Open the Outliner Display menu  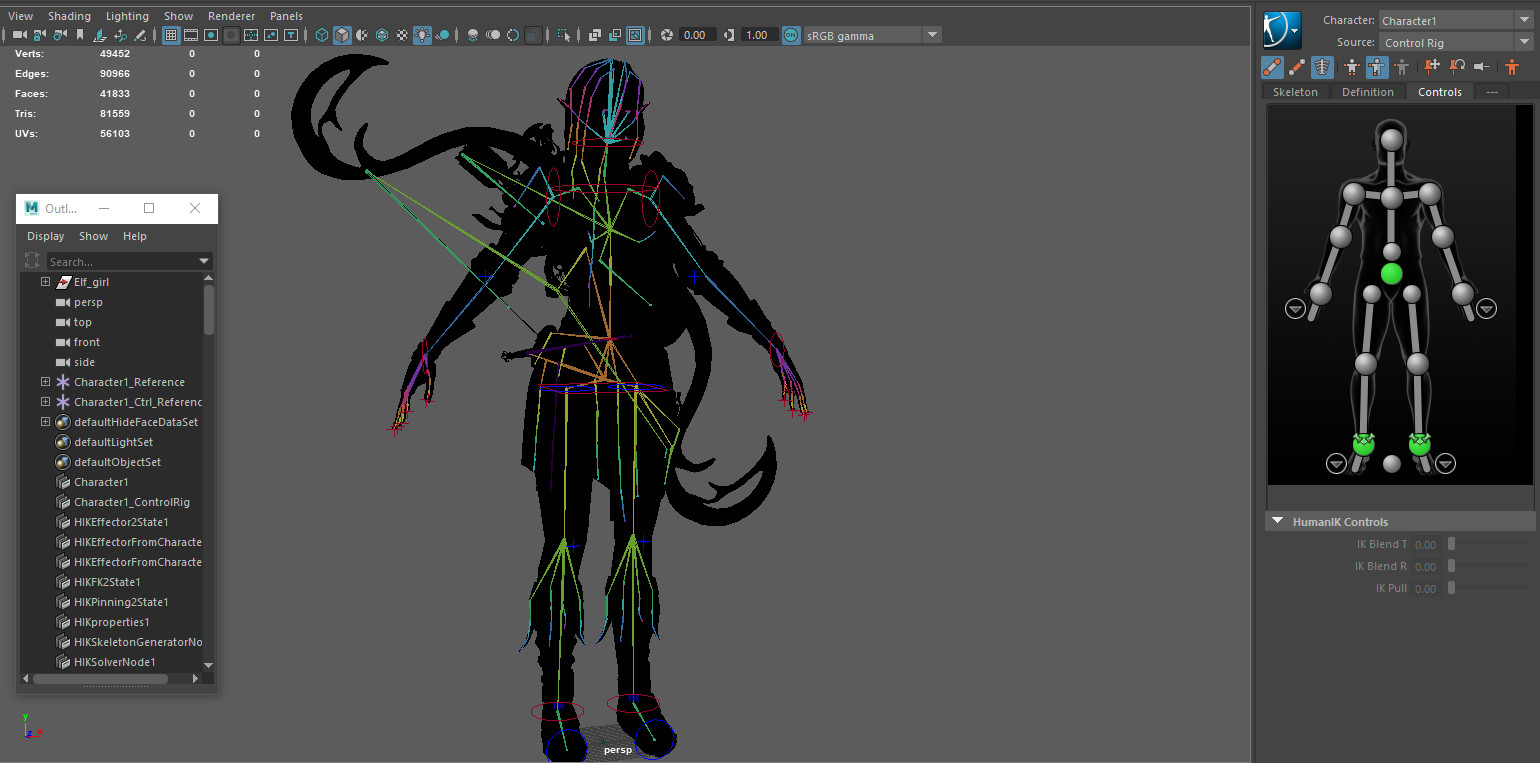pyautogui.click(x=45, y=236)
